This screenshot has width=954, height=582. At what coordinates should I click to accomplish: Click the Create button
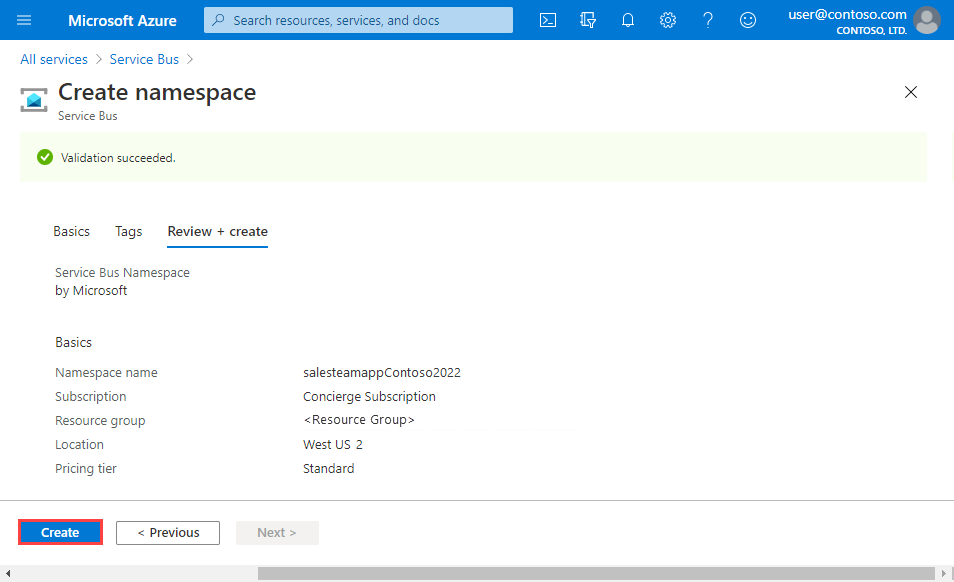tap(60, 532)
